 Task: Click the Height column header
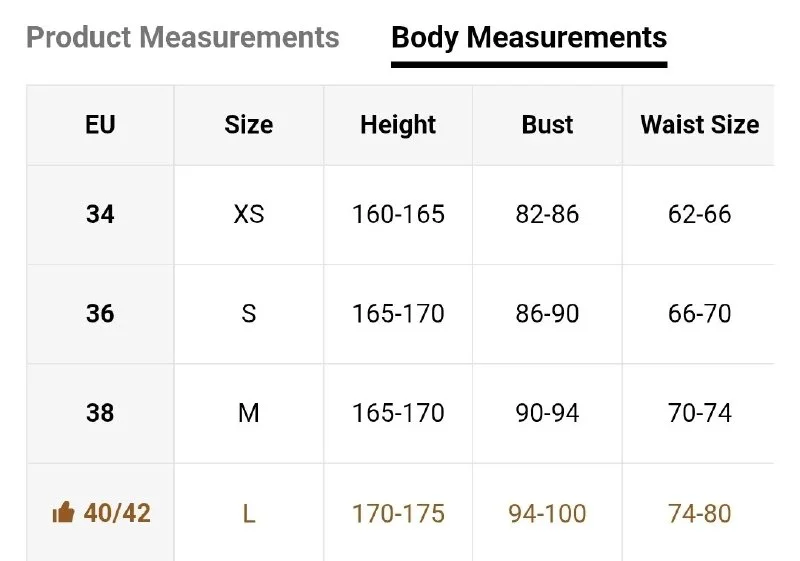tap(398, 125)
